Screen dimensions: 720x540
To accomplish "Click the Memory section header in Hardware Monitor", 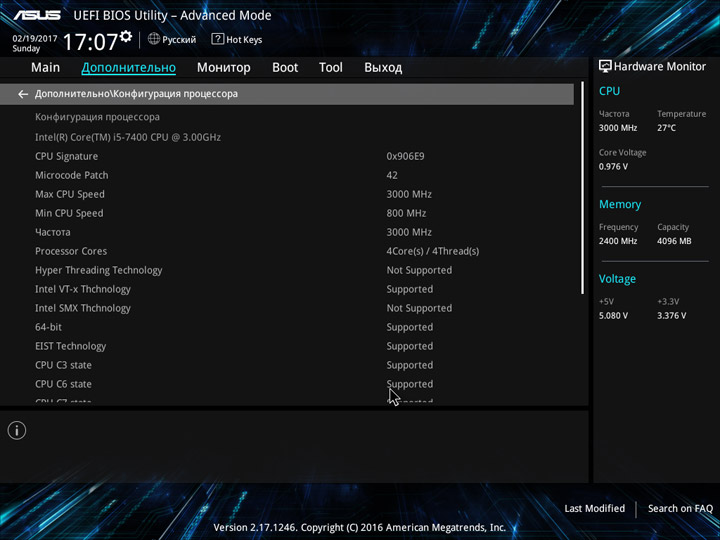I will tap(620, 204).
